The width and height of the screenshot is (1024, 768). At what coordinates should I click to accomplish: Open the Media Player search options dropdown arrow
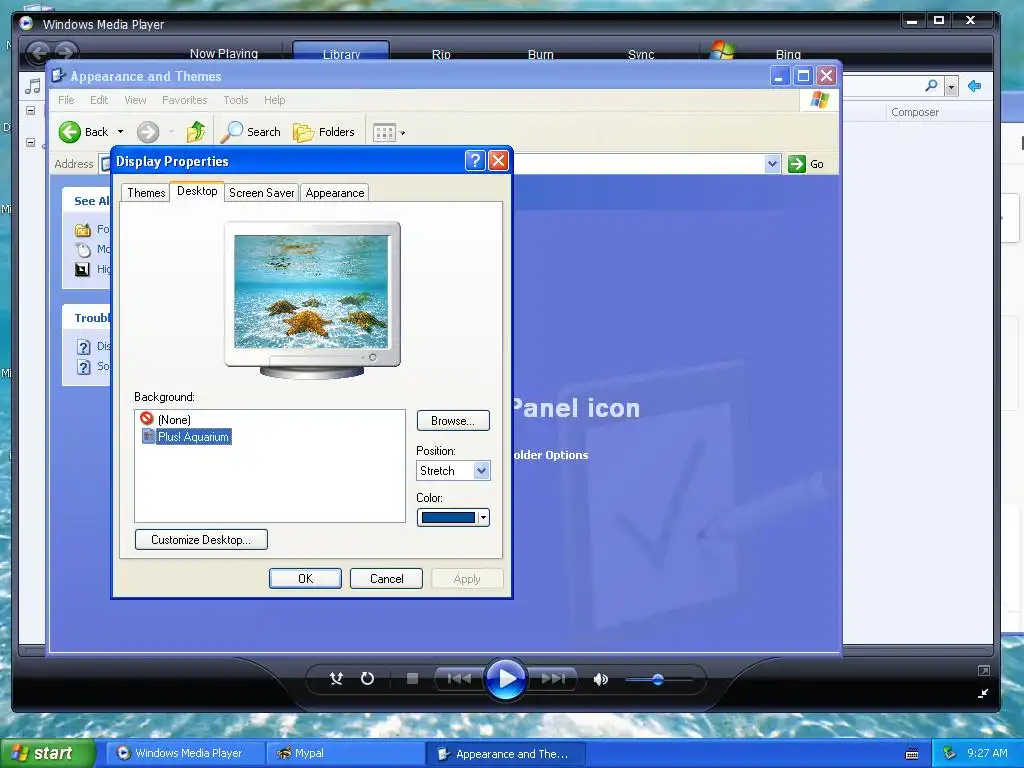951,86
